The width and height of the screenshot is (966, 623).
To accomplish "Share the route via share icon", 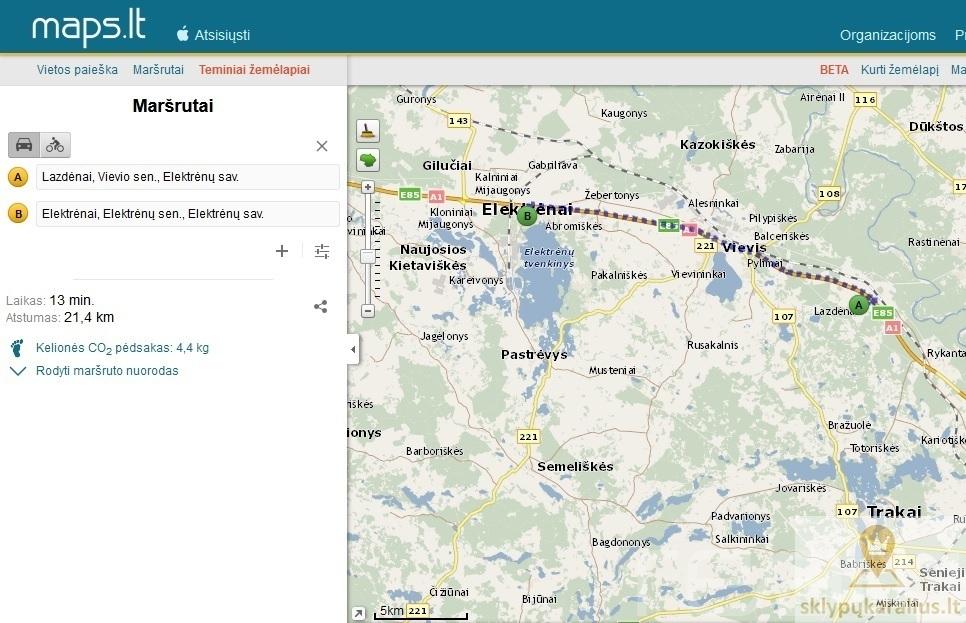I will point(320,306).
